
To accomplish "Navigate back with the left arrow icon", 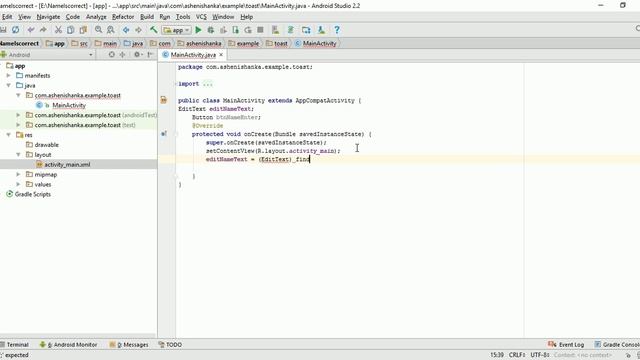I will coord(126,30).
